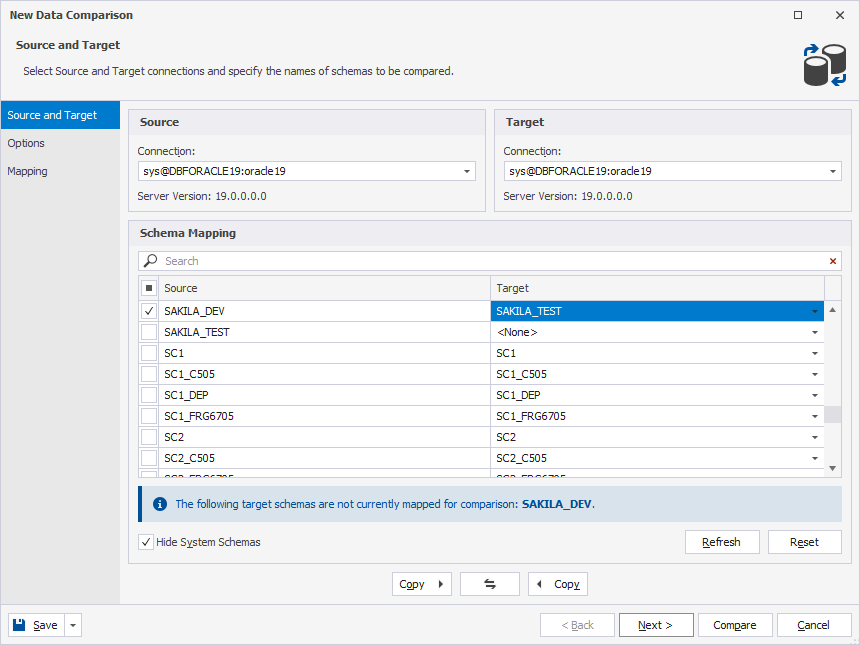Copy source settings to target
Viewport: 860px width, 645px height.
(422, 584)
